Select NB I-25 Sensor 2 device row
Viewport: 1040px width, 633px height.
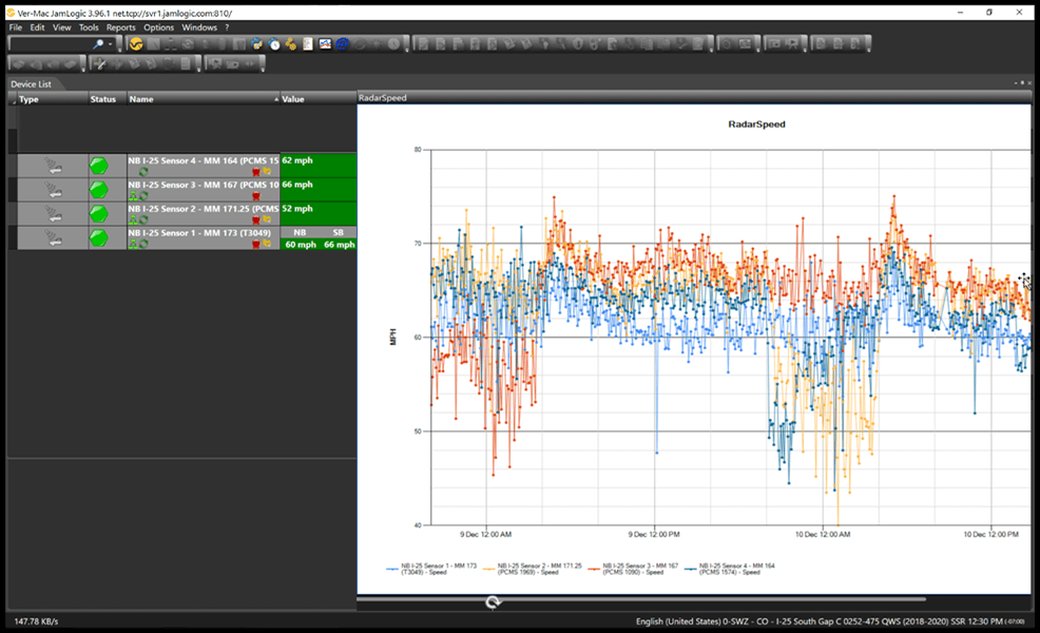point(200,210)
